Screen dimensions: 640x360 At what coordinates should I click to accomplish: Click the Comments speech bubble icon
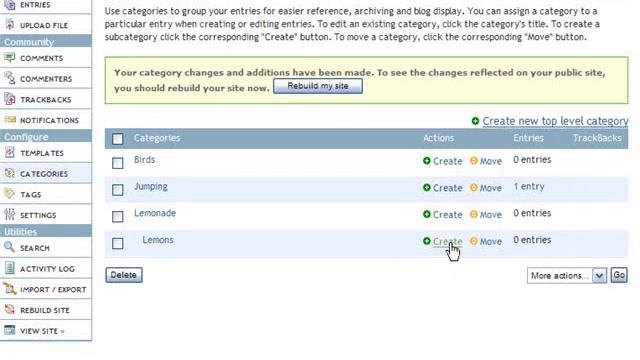coord(10,58)
